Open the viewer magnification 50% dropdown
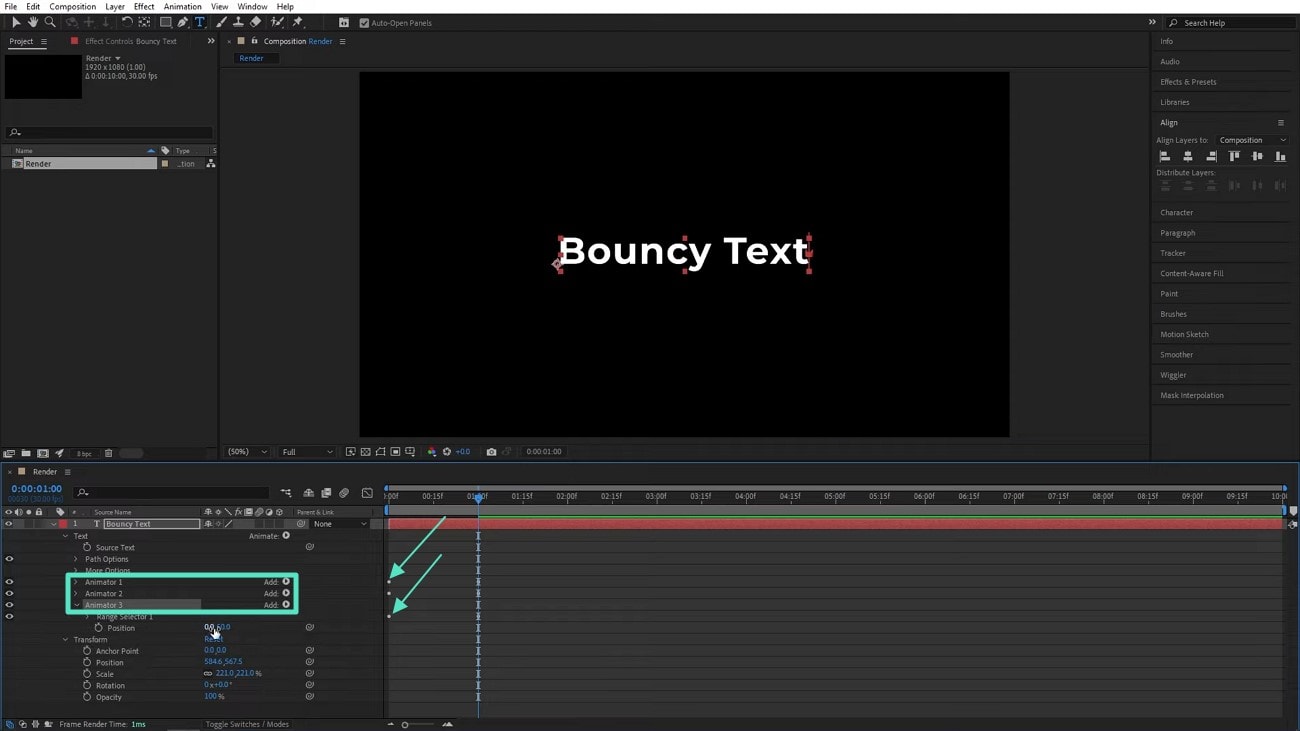This screenshot has width=1300, height=731. click(247, 452)
